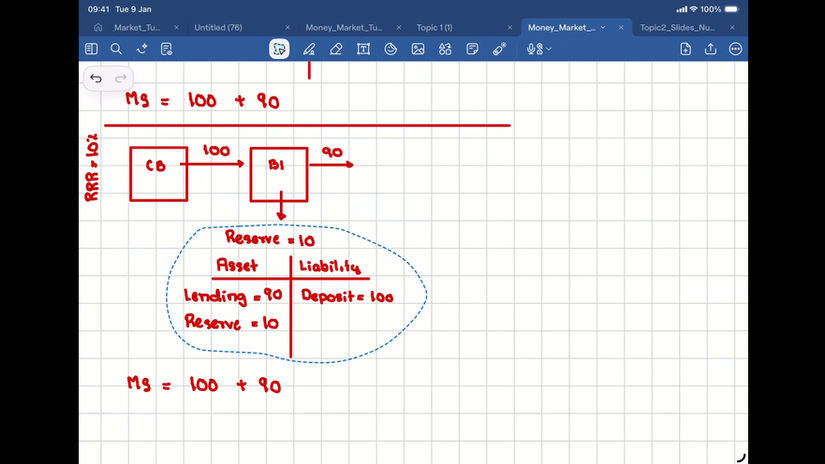This screenshot has width=825, height=464.
Task: Open the share export icon
Action: tap(711, 49)
